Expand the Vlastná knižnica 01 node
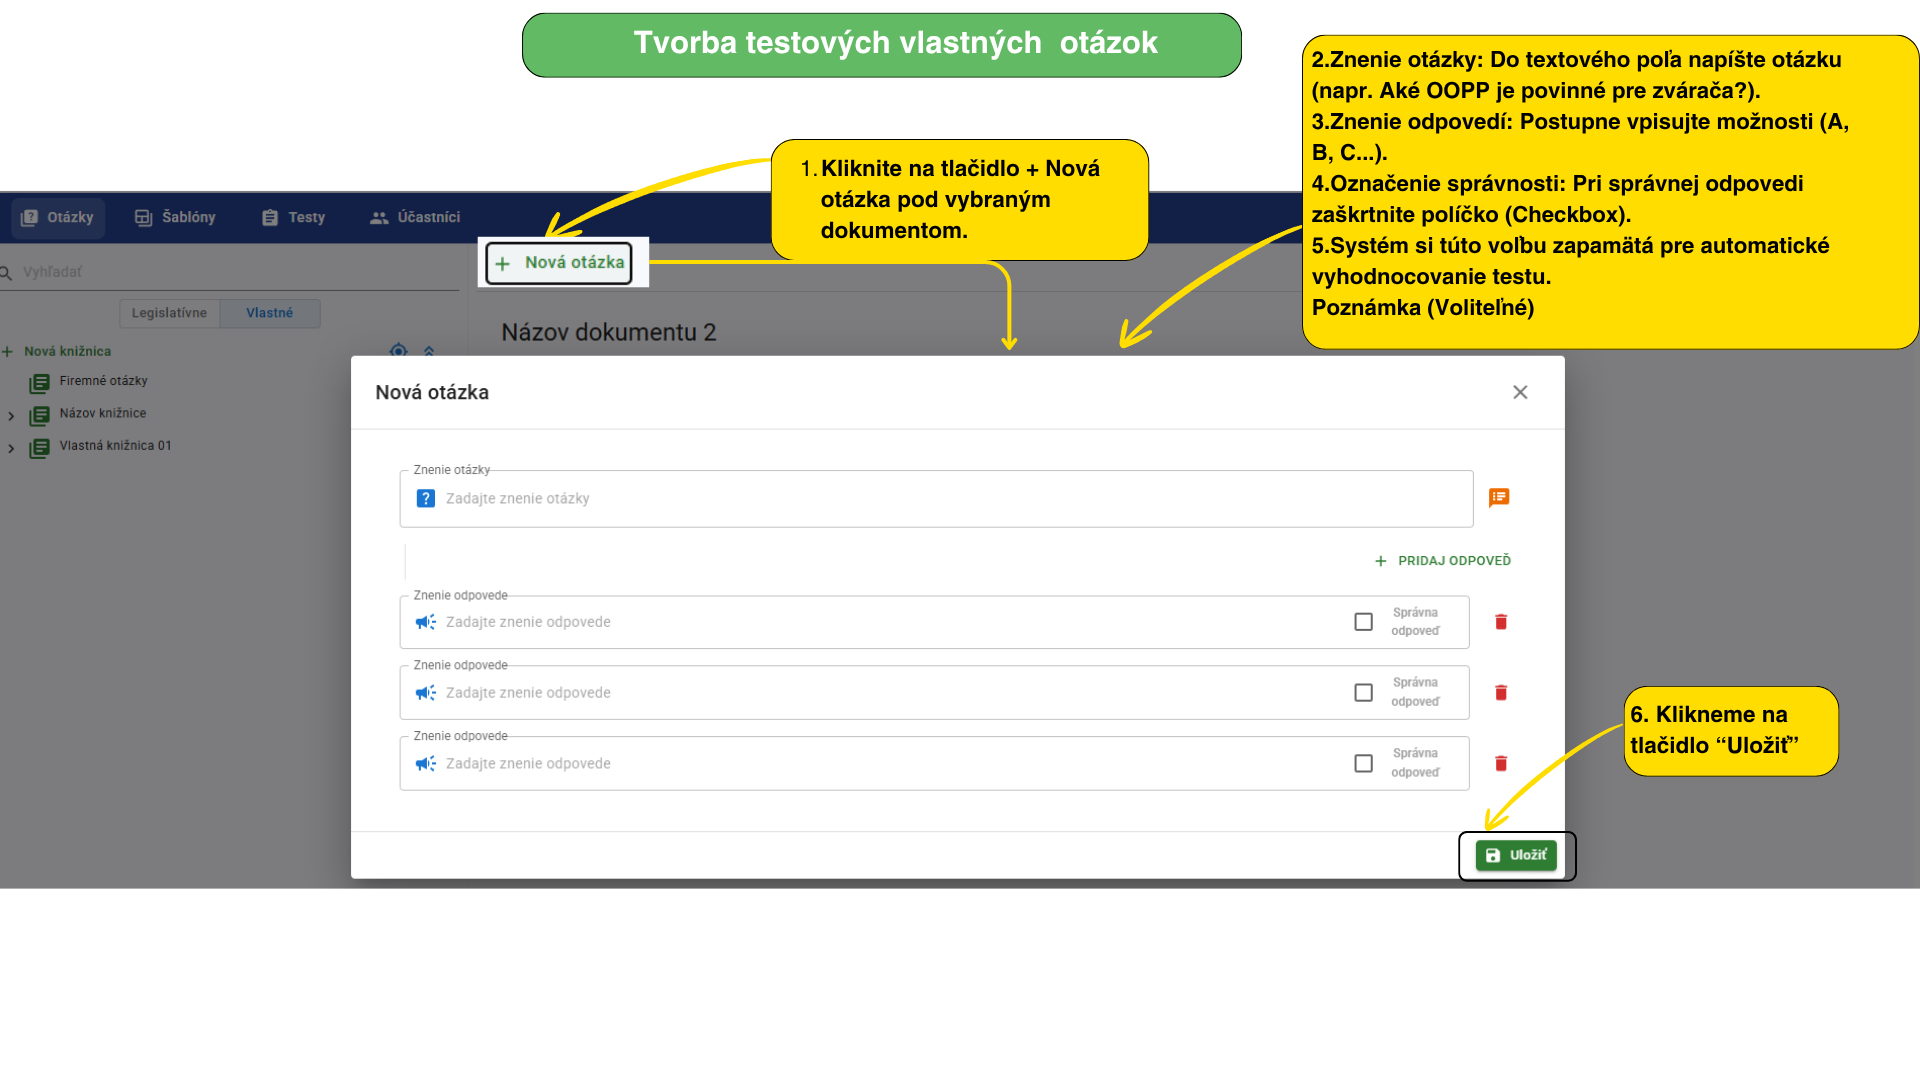This screenshot has height=1080, width=1920. click(11, 449)
